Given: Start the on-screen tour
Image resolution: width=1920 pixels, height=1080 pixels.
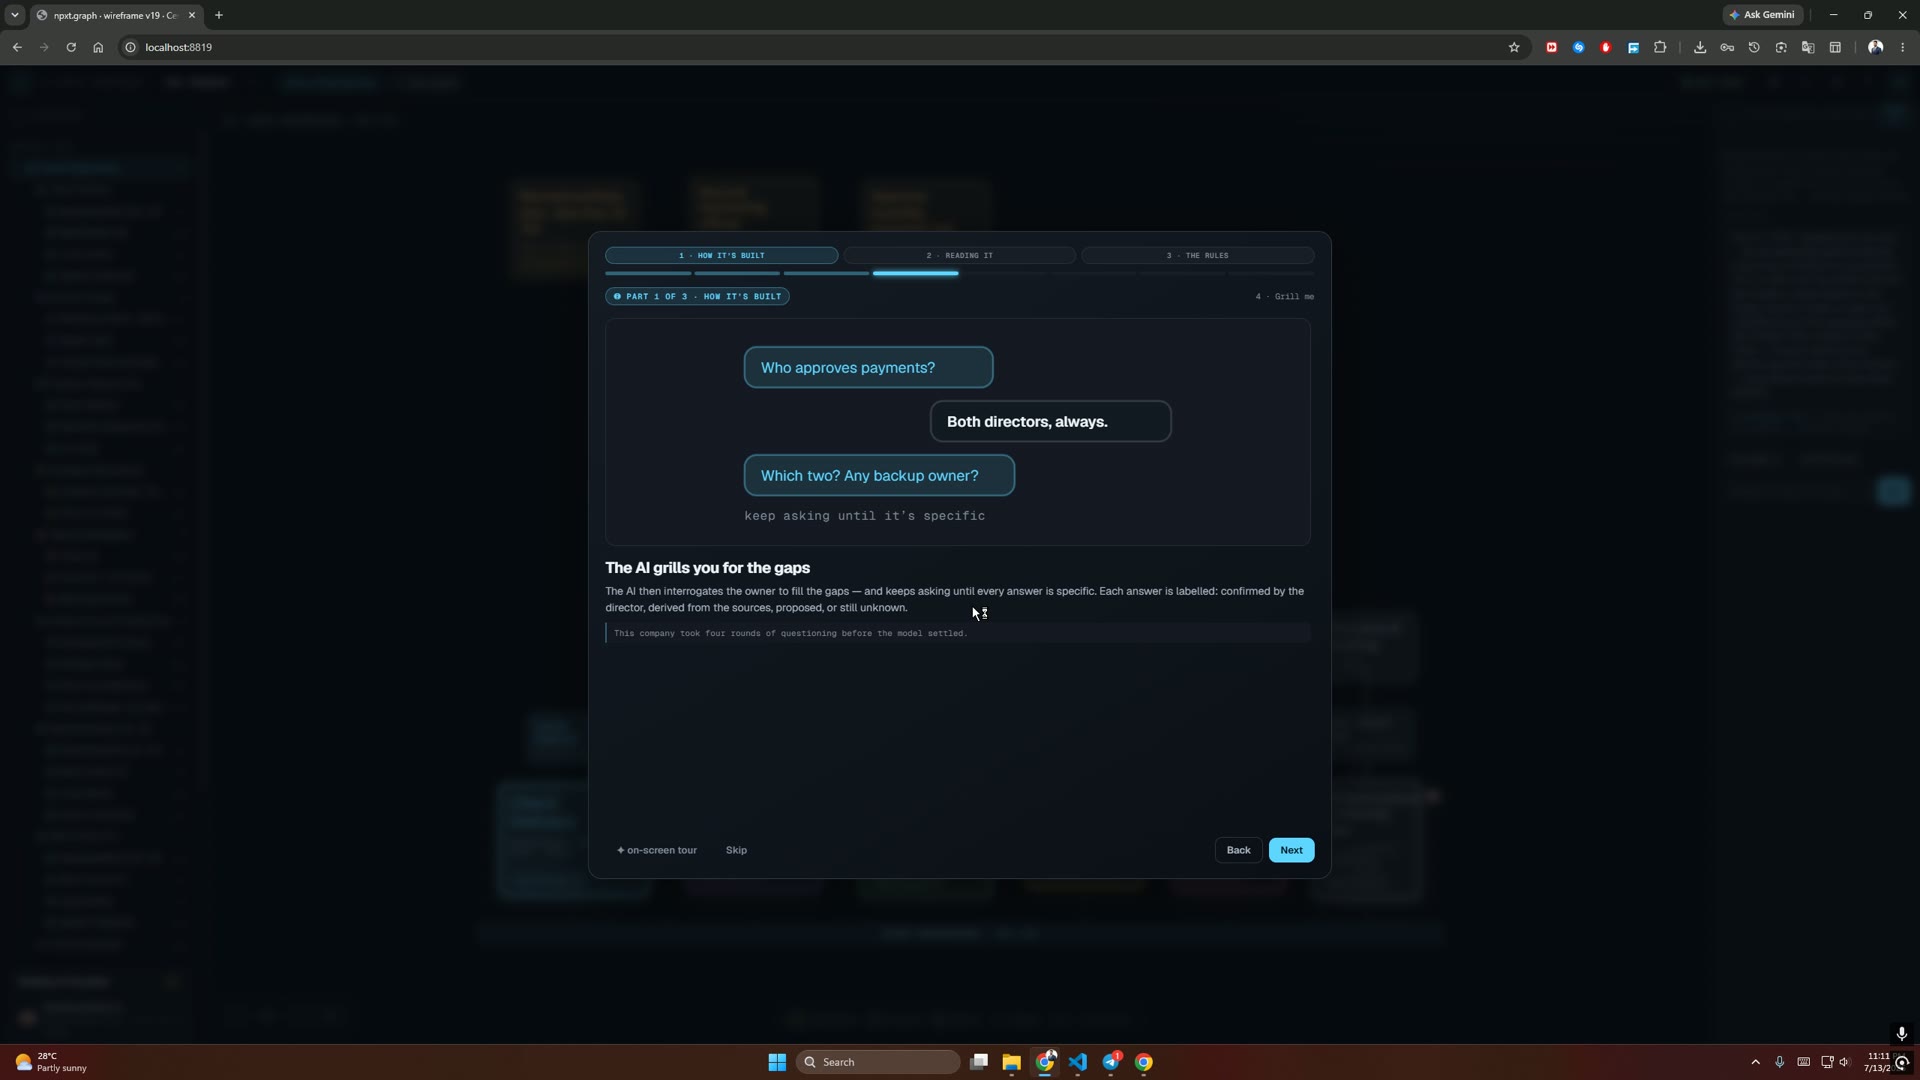Looking at the screenshot, I should (657, 850).
